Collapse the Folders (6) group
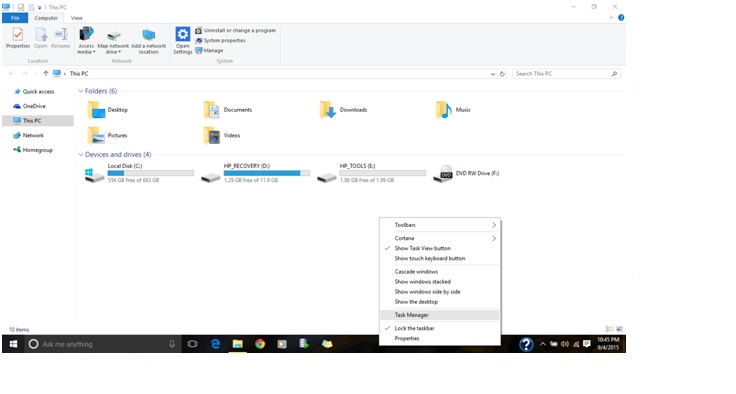Image resolution: width=736 pixels, height=394 pixels. pyautogui.click(x=80, y=91)
